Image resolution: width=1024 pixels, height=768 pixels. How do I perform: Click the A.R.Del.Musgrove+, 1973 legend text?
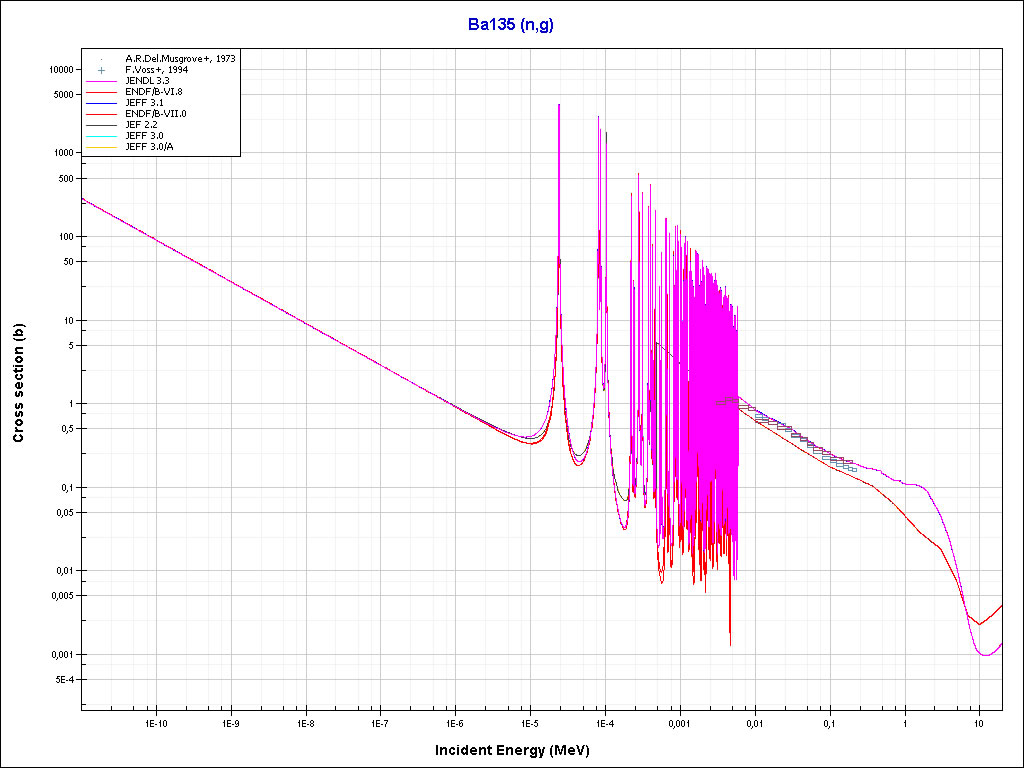click(180, 59)
